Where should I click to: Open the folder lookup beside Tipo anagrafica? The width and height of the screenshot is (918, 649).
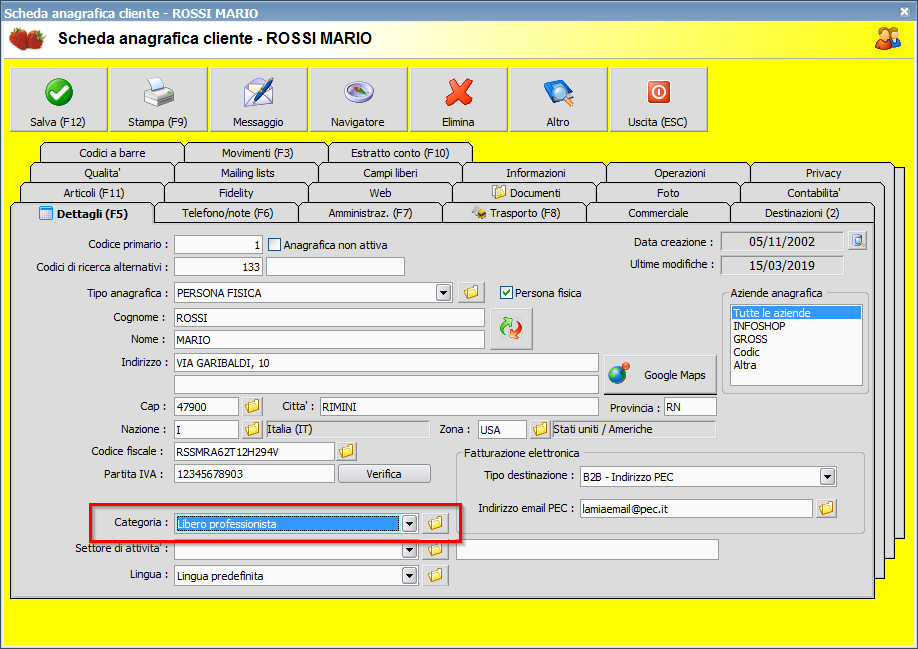click(471, 292)
